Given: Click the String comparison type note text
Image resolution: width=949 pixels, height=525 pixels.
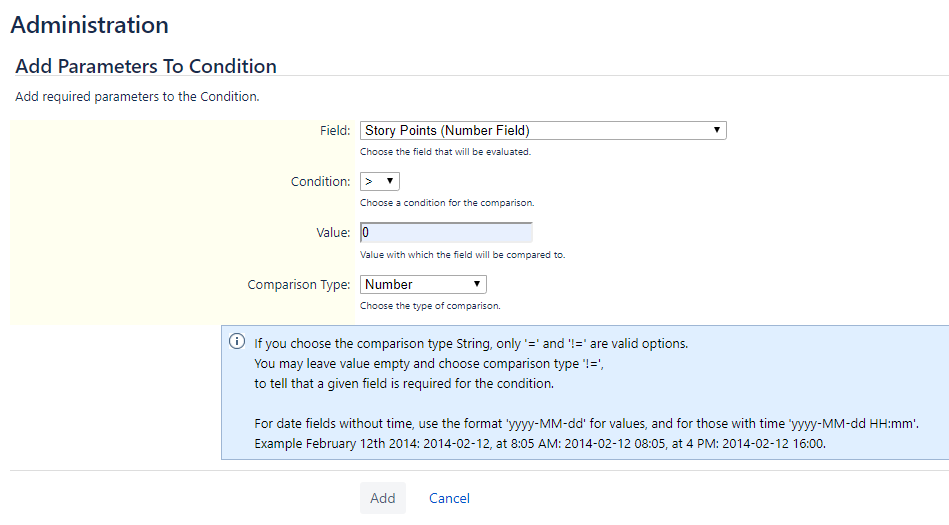Looking at the screenshot, I should click(471, 343).
